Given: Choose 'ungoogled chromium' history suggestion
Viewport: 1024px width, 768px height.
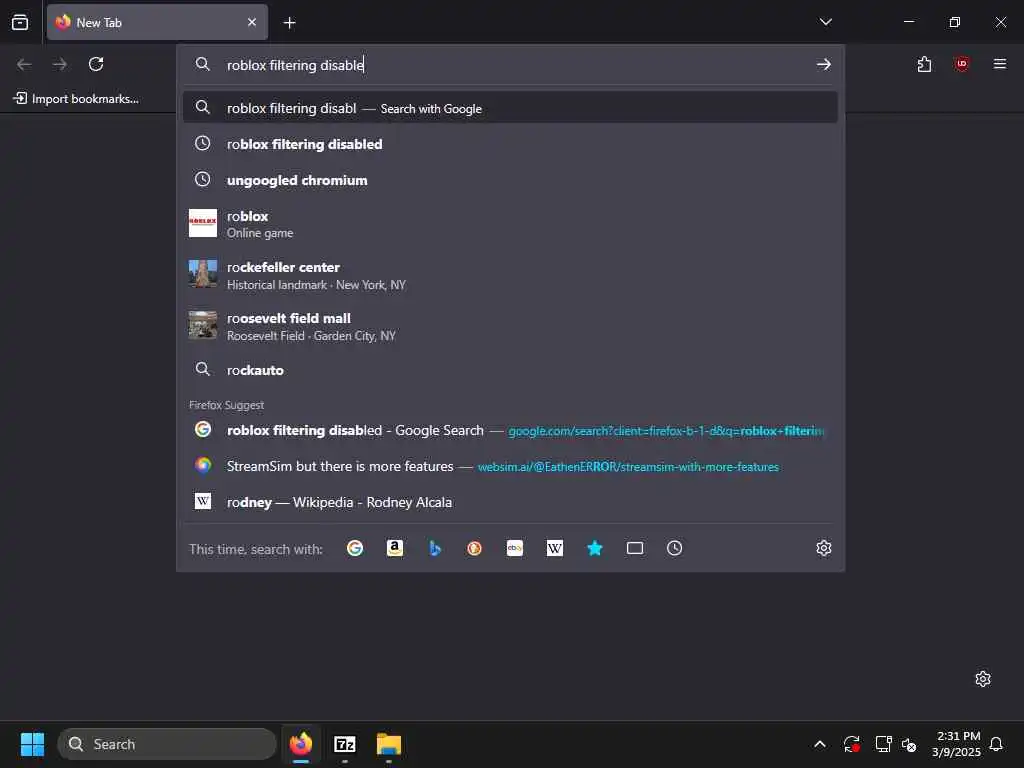Looking at the screenshot, I should pyautogui.click(x=510, y=180).
